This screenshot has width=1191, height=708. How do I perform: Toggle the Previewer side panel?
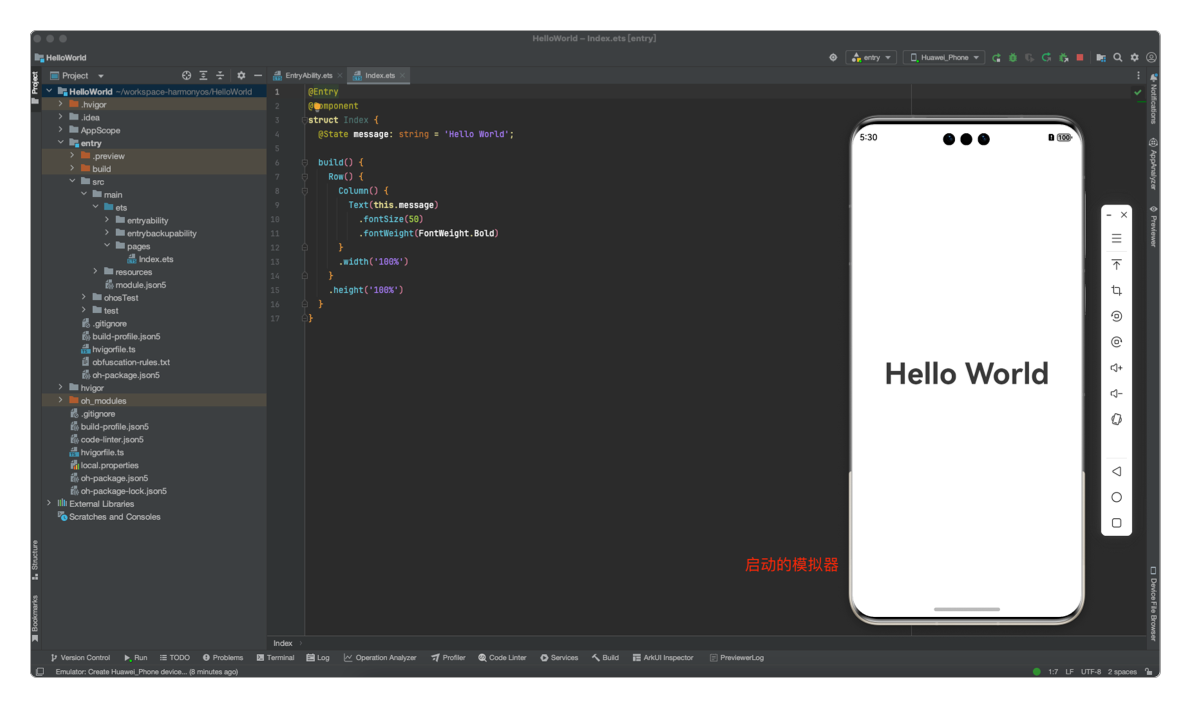(1153, 226)
